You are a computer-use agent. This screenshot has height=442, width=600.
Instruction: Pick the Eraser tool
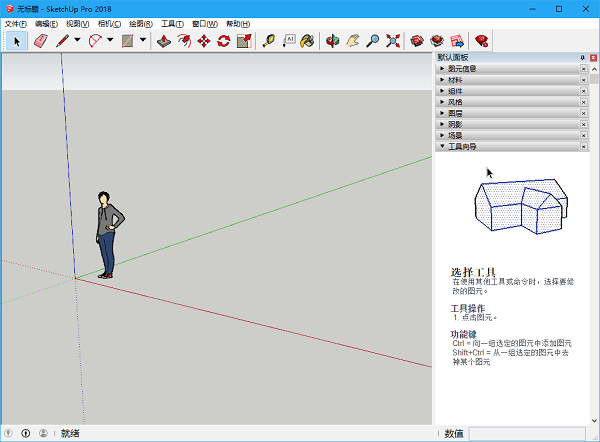click(41, 41)
